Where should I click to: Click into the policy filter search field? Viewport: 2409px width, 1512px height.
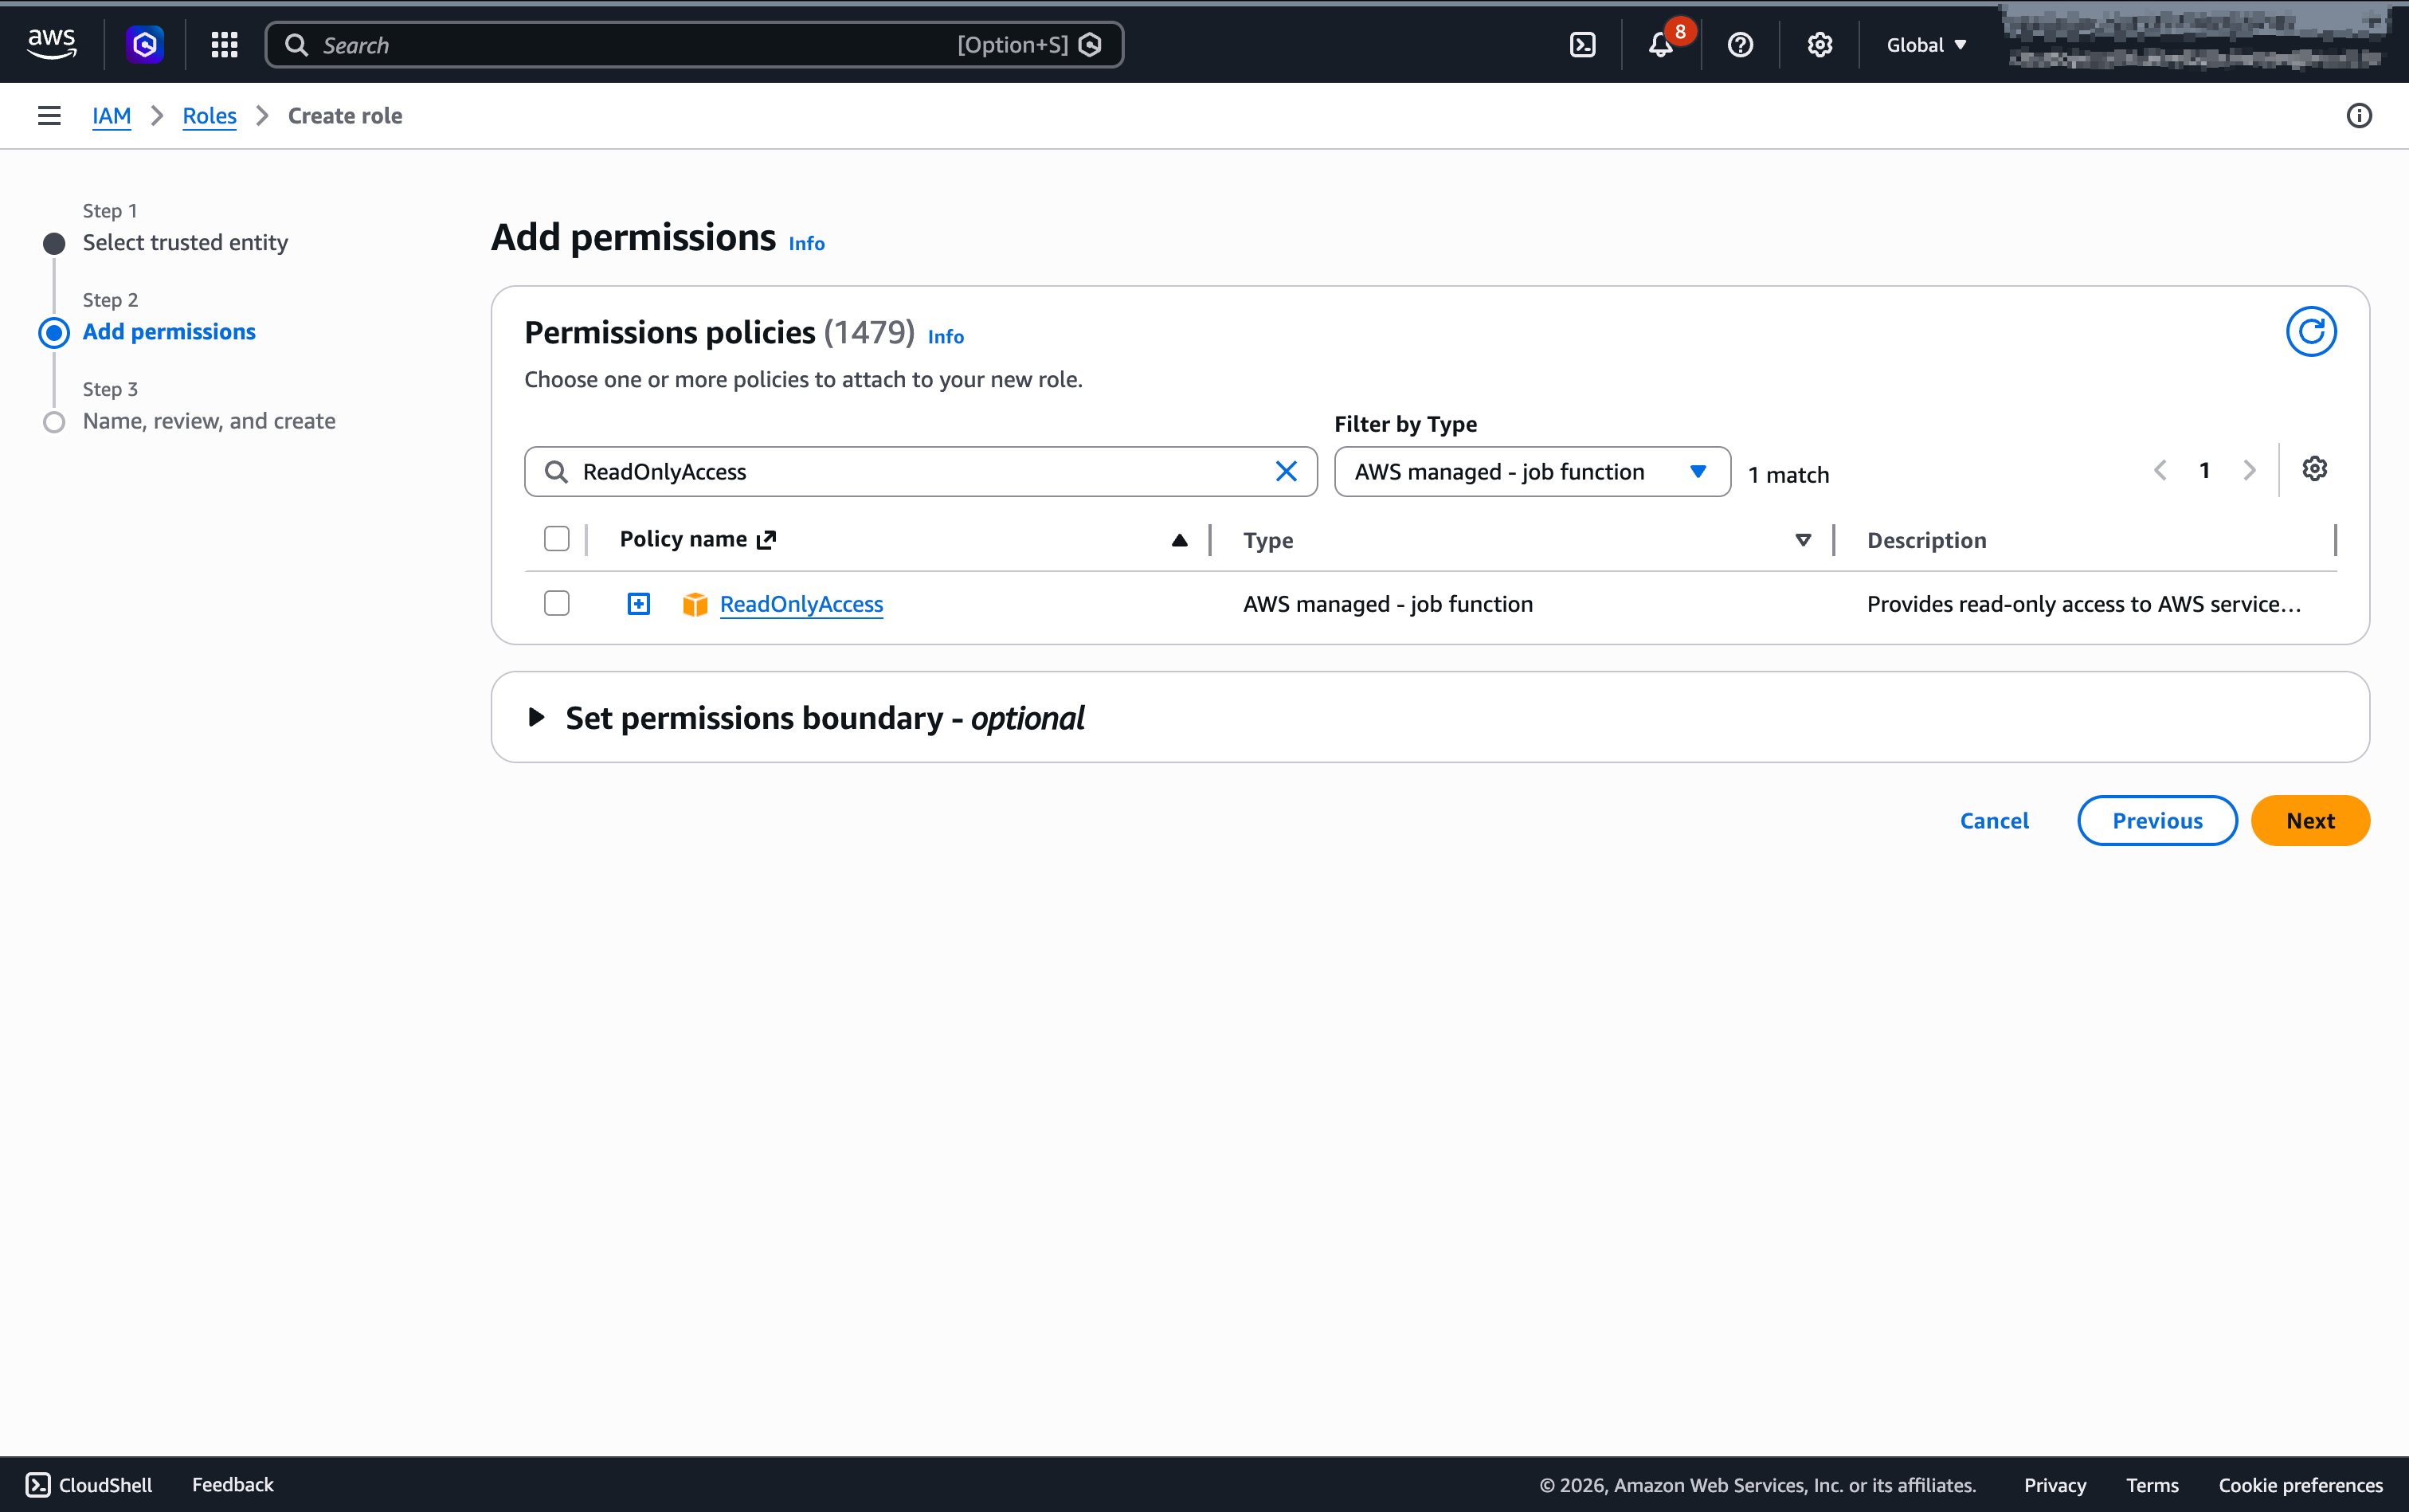(920, 472)
